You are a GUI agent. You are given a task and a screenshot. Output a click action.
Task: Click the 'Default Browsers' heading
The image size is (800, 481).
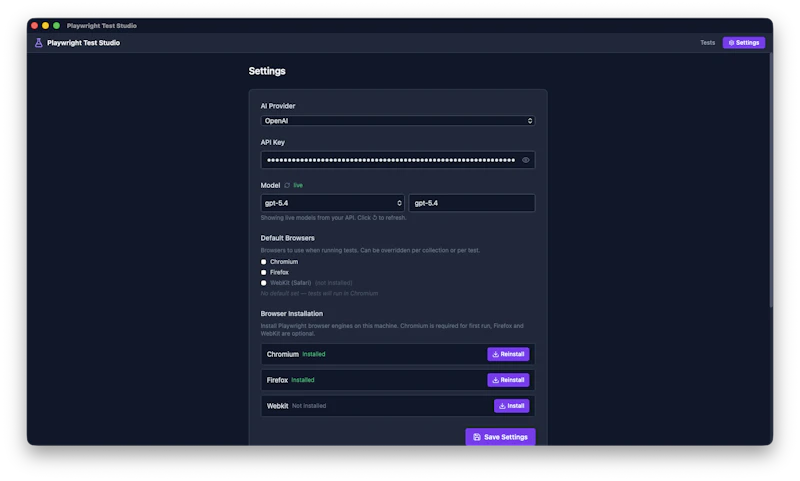click(287, 238)
